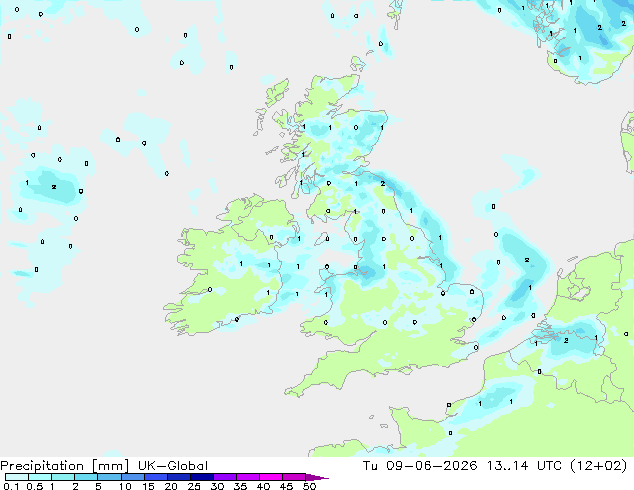Click the '25' legend scale label

tap(194, 486)
